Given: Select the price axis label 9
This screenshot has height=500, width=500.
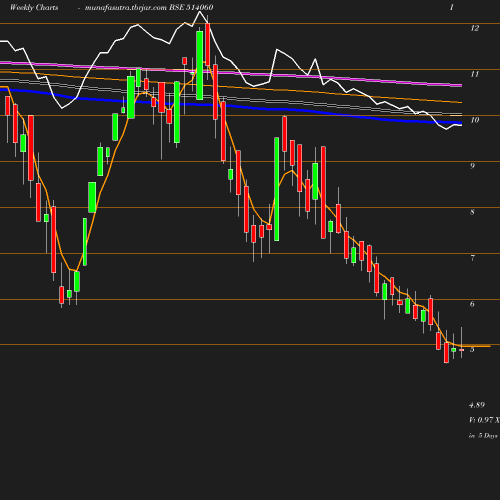Looking at the screenshot, I should [x=472, y=166].
